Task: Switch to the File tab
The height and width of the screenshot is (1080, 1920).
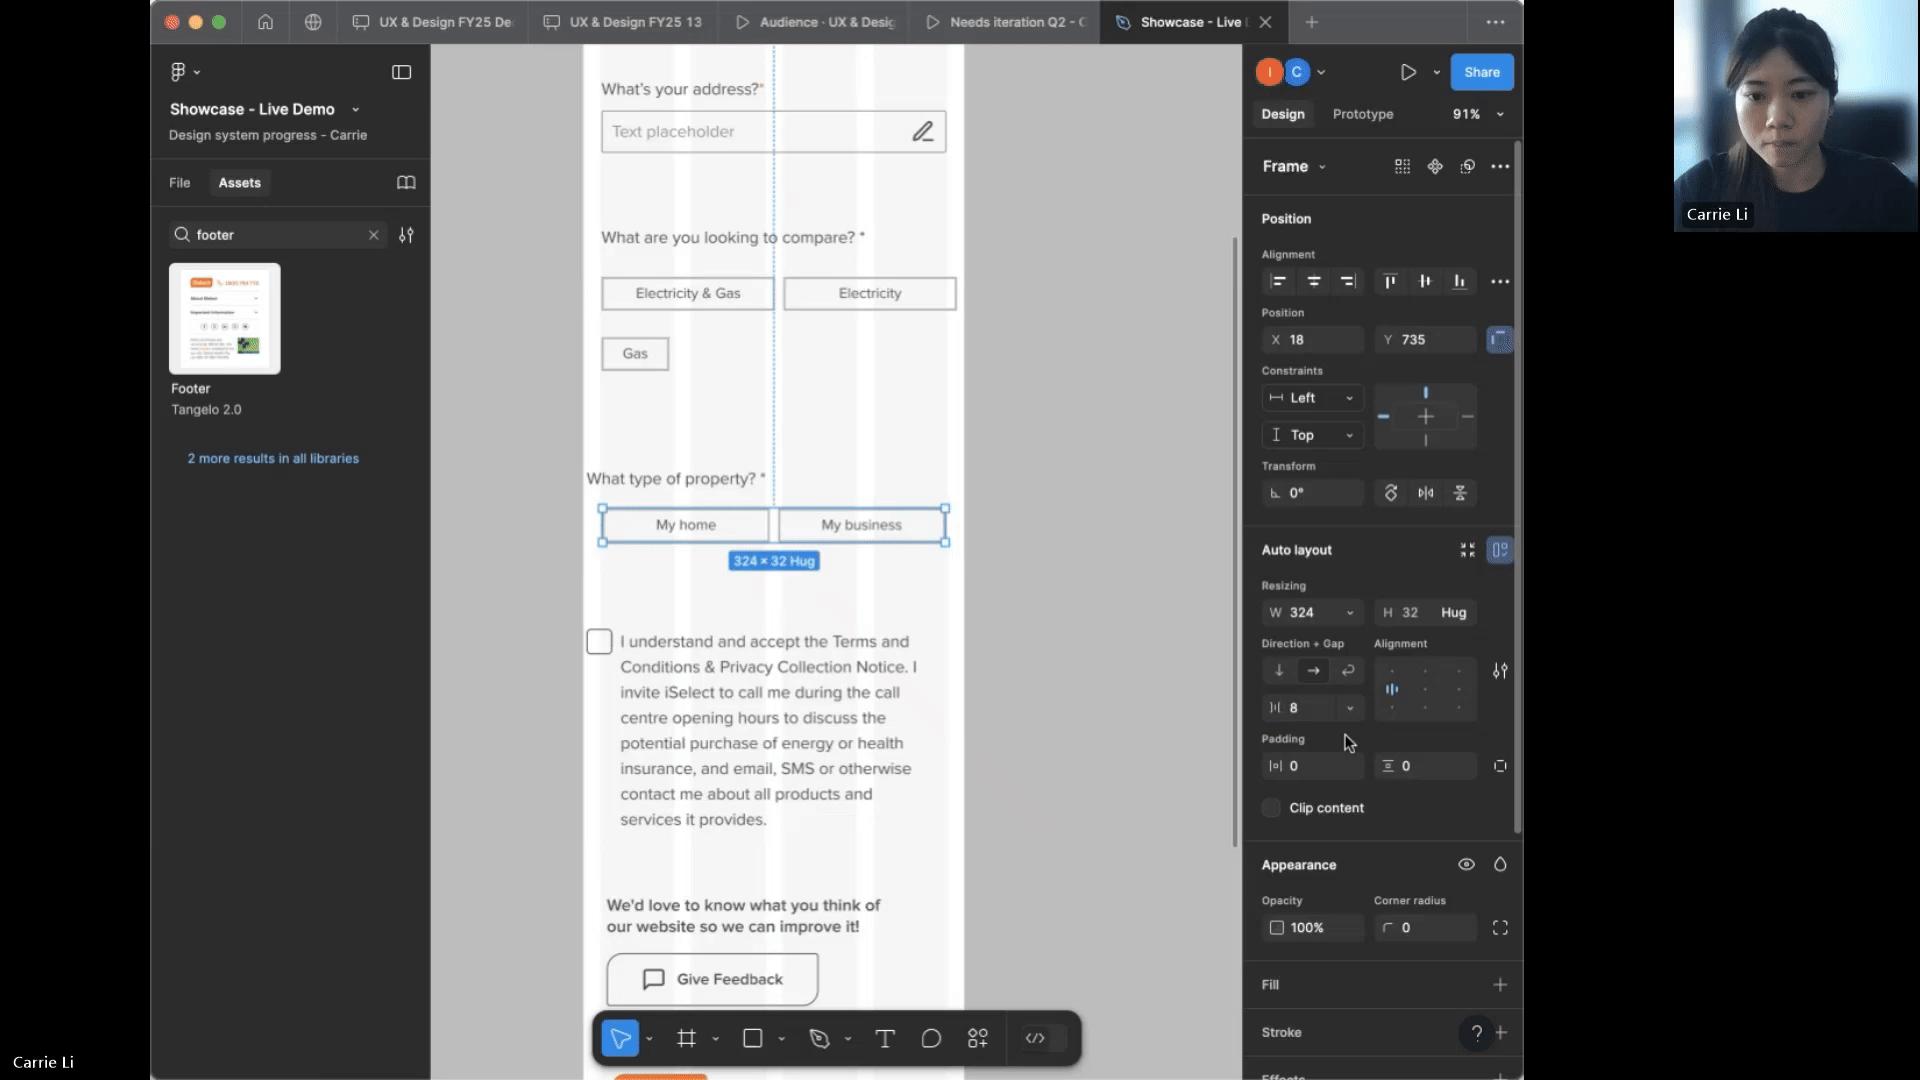Action: [179, 183]
